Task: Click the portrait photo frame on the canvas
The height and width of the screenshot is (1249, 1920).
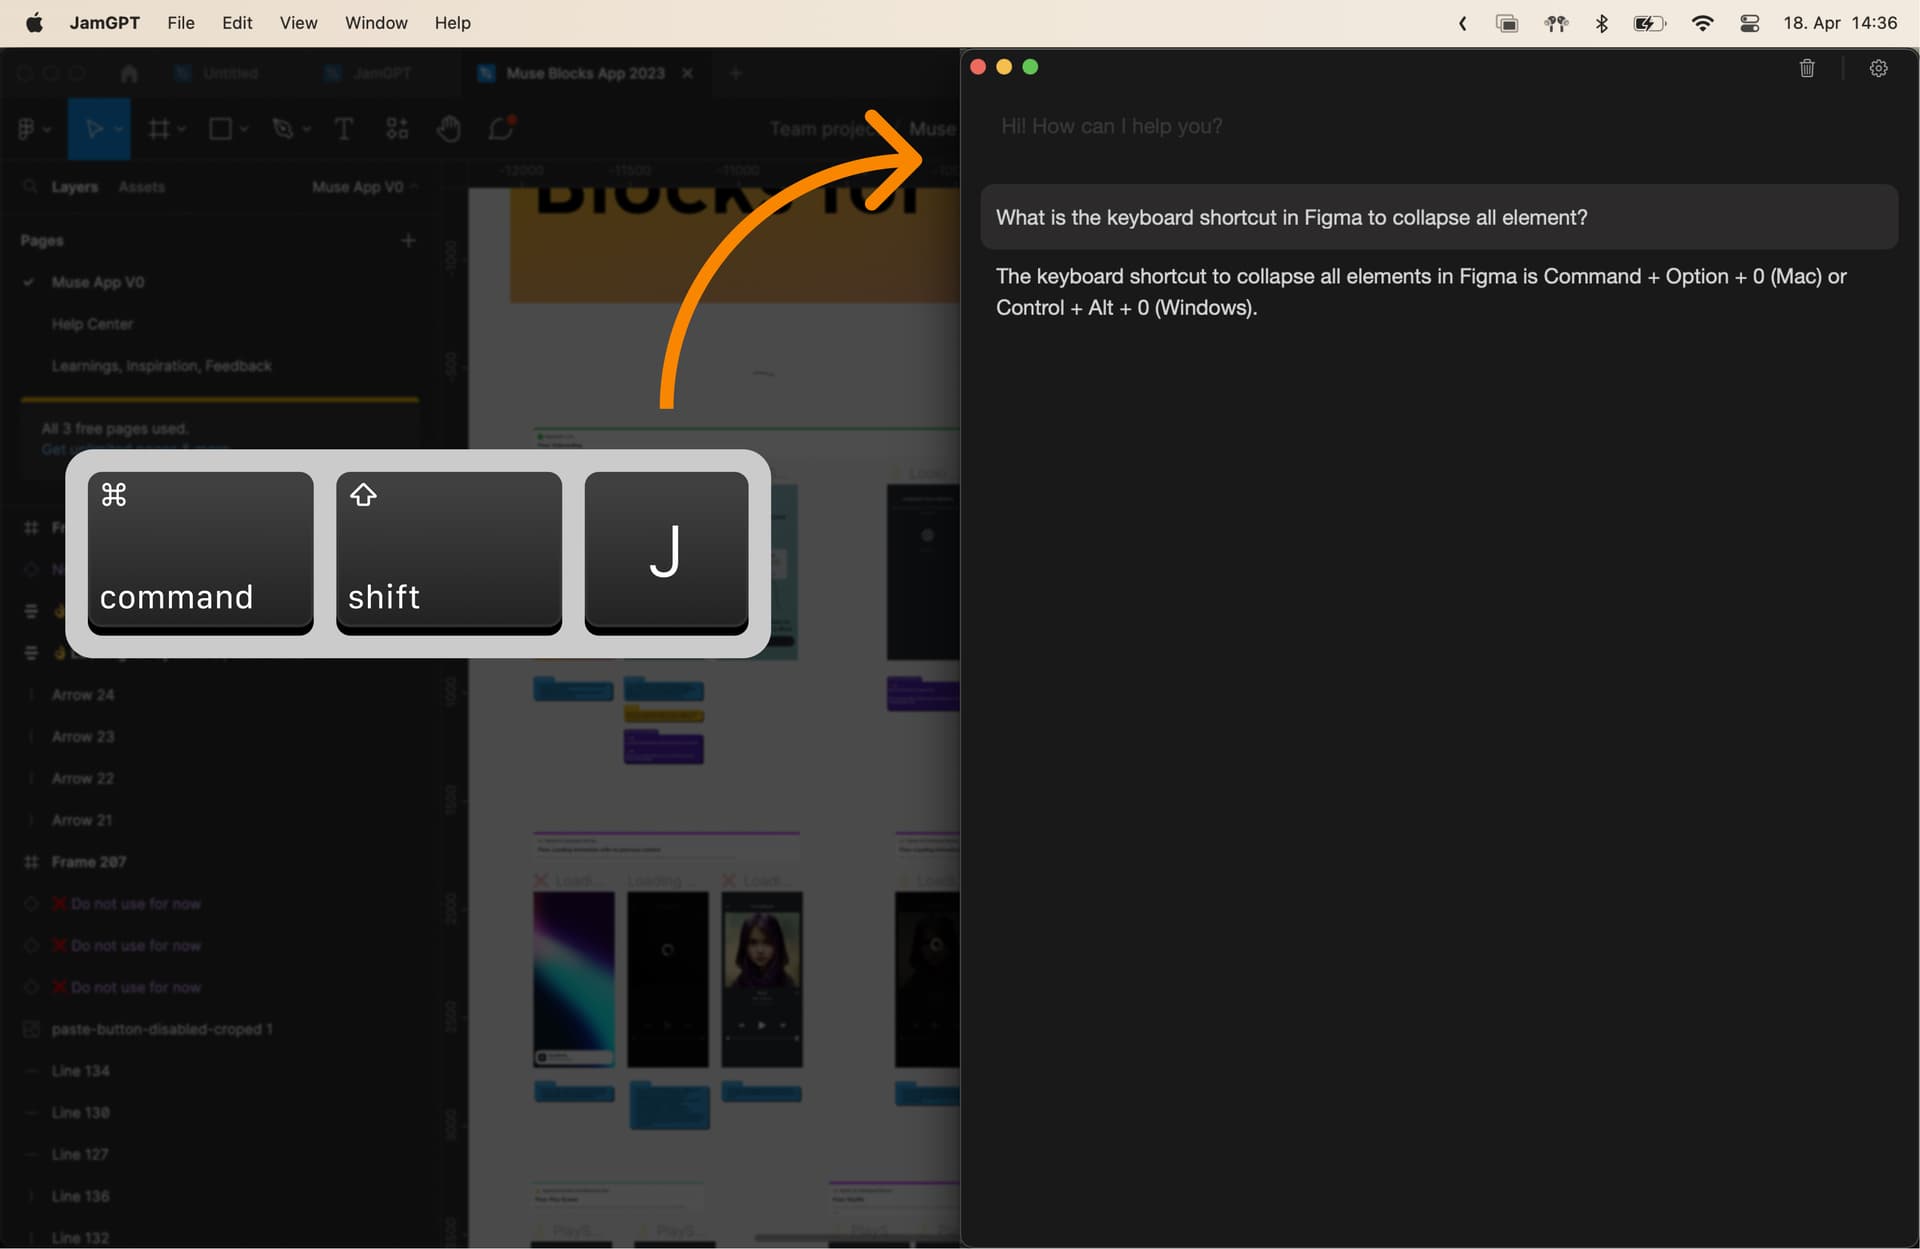Action: coord(761,979)
